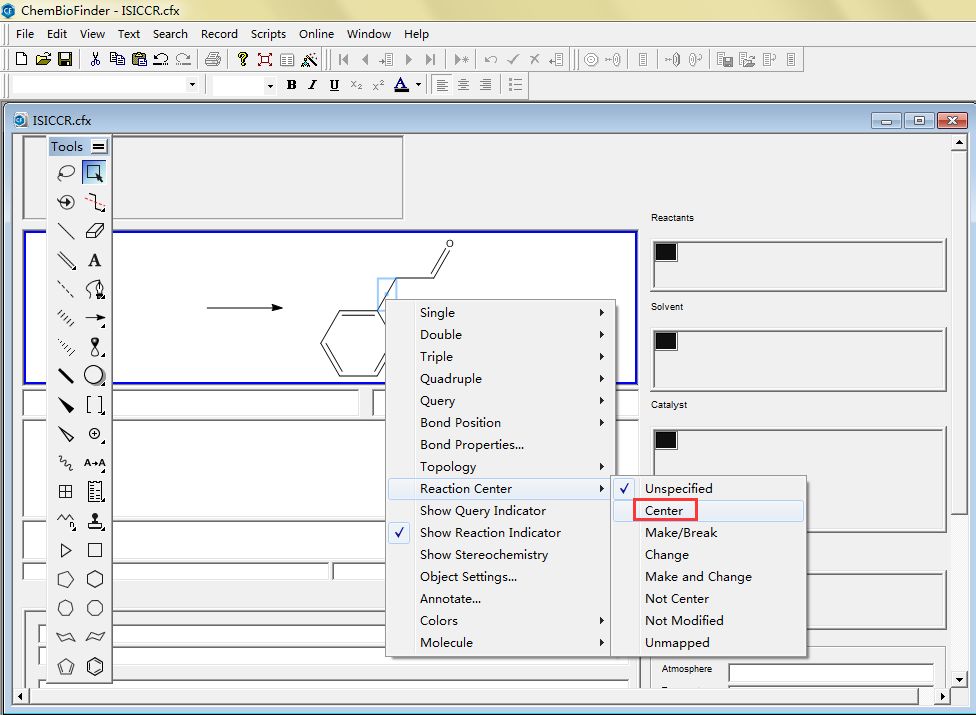
Task: Click the Atmosphere input field
Action: (x=831, y=672)
